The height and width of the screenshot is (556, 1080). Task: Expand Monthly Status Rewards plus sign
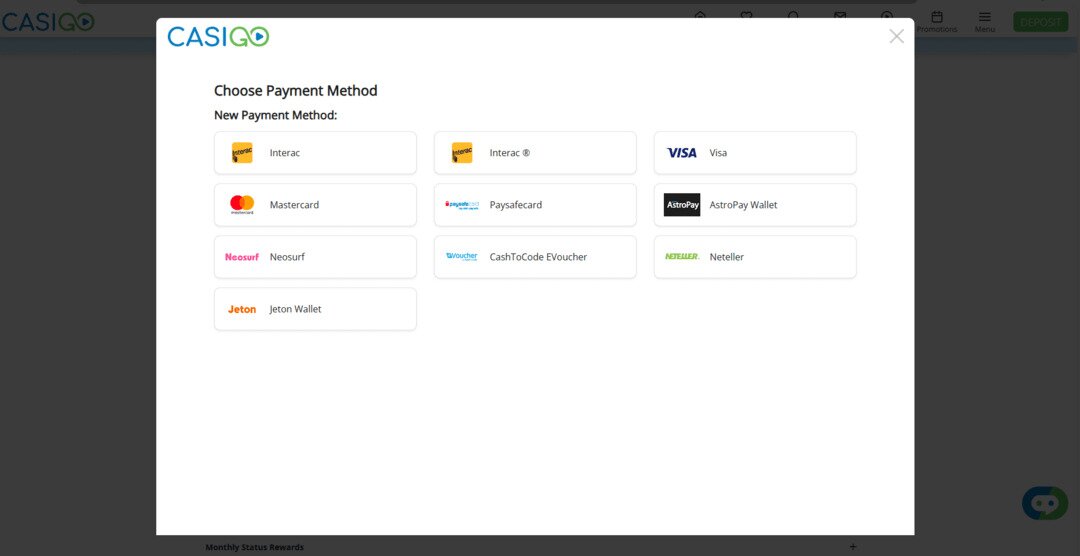[852, 547]
